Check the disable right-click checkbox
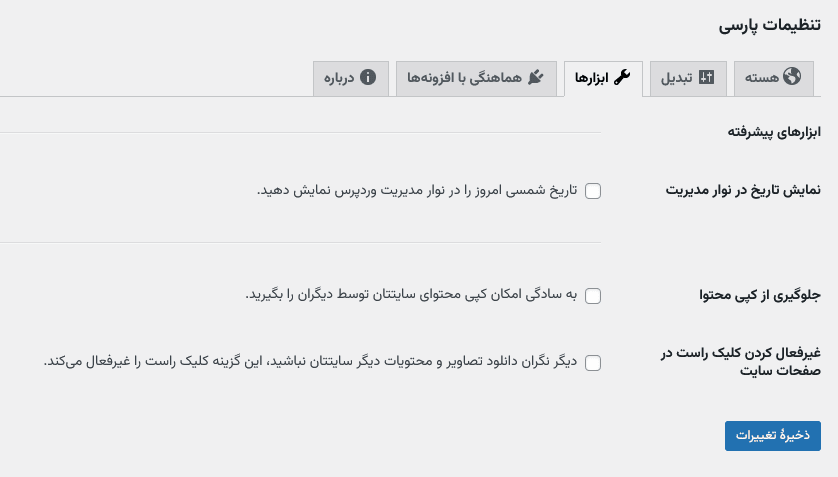Image resolution: width=838 pixels, height=477 pixels. point(593,363)
